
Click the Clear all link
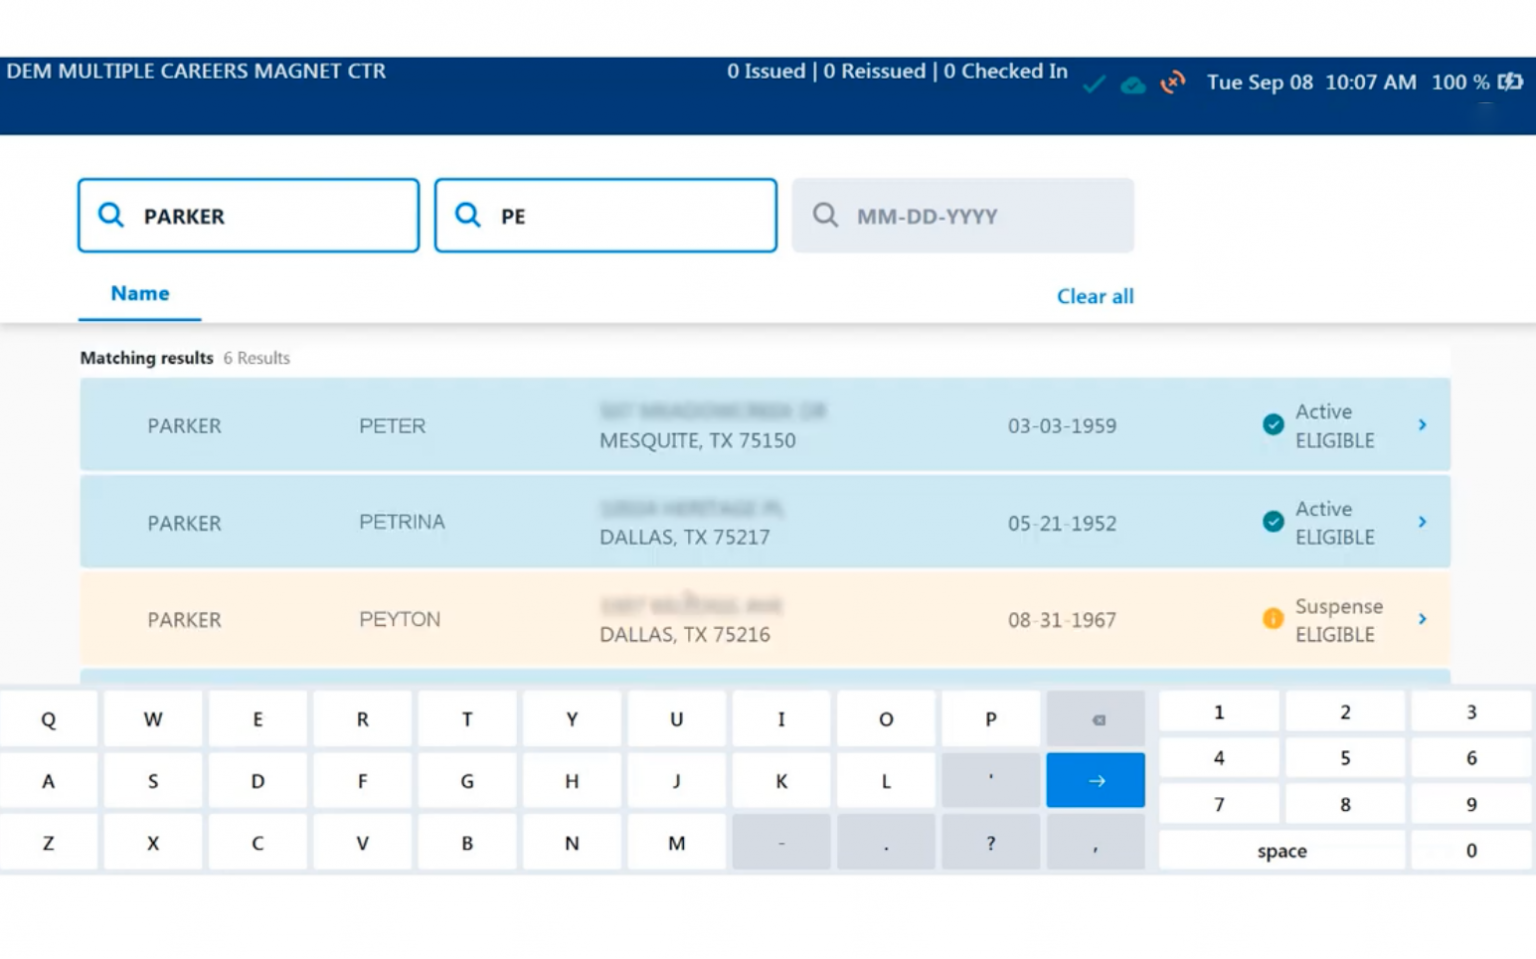[x=1095, y=296]
